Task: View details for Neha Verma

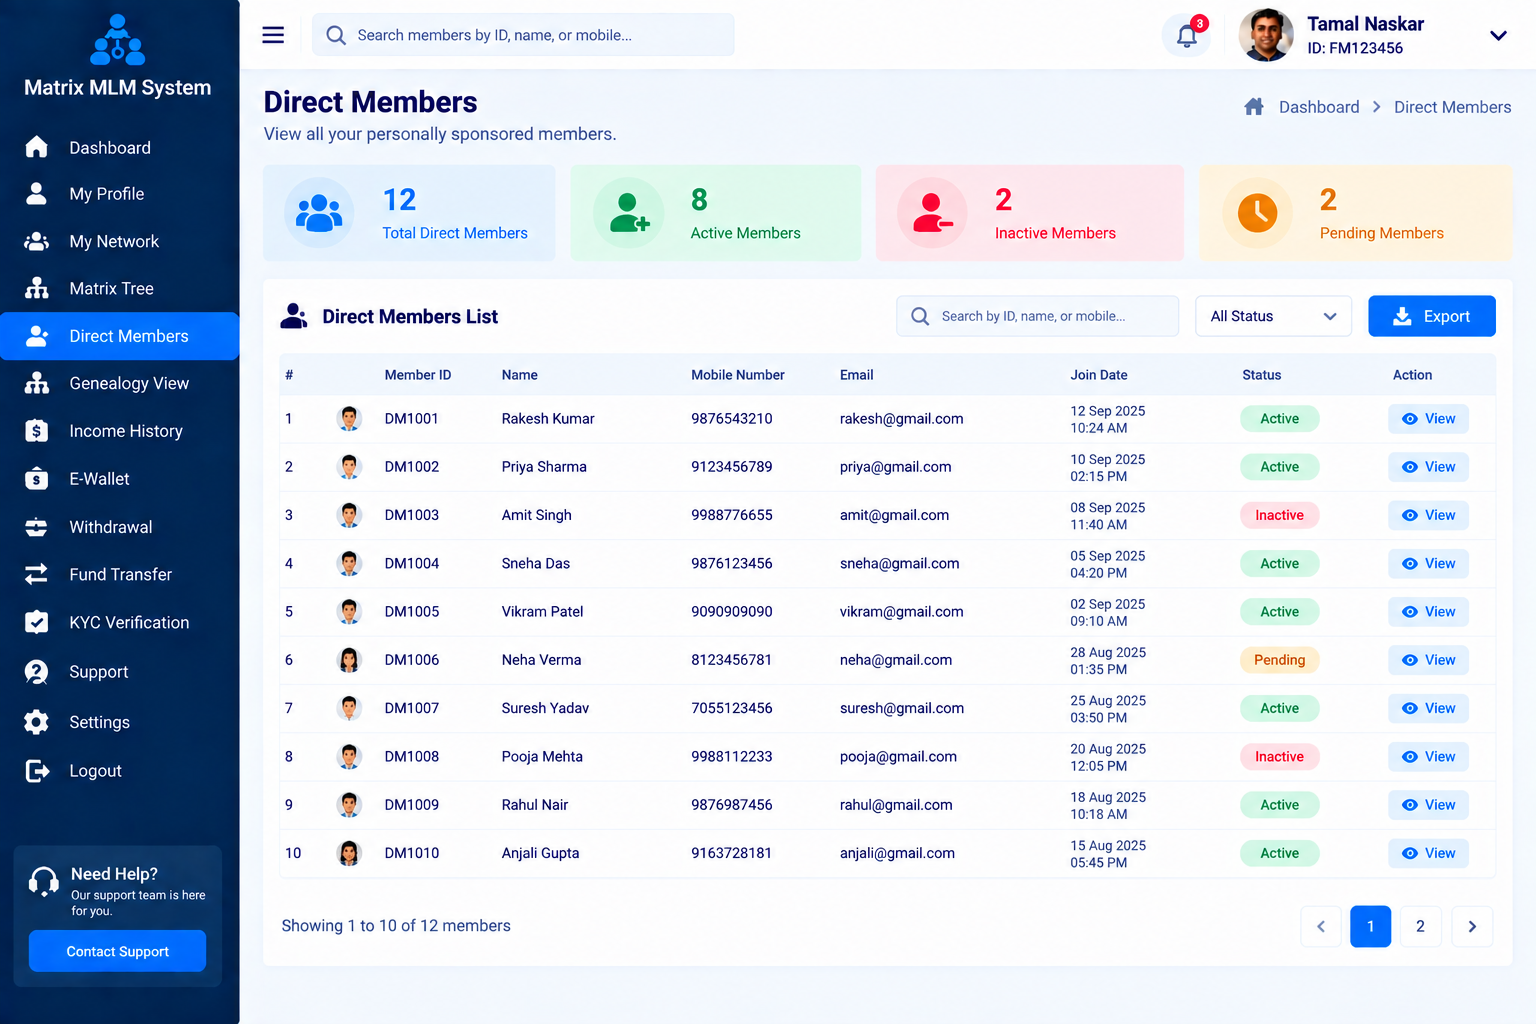Action: point(1428,660)
